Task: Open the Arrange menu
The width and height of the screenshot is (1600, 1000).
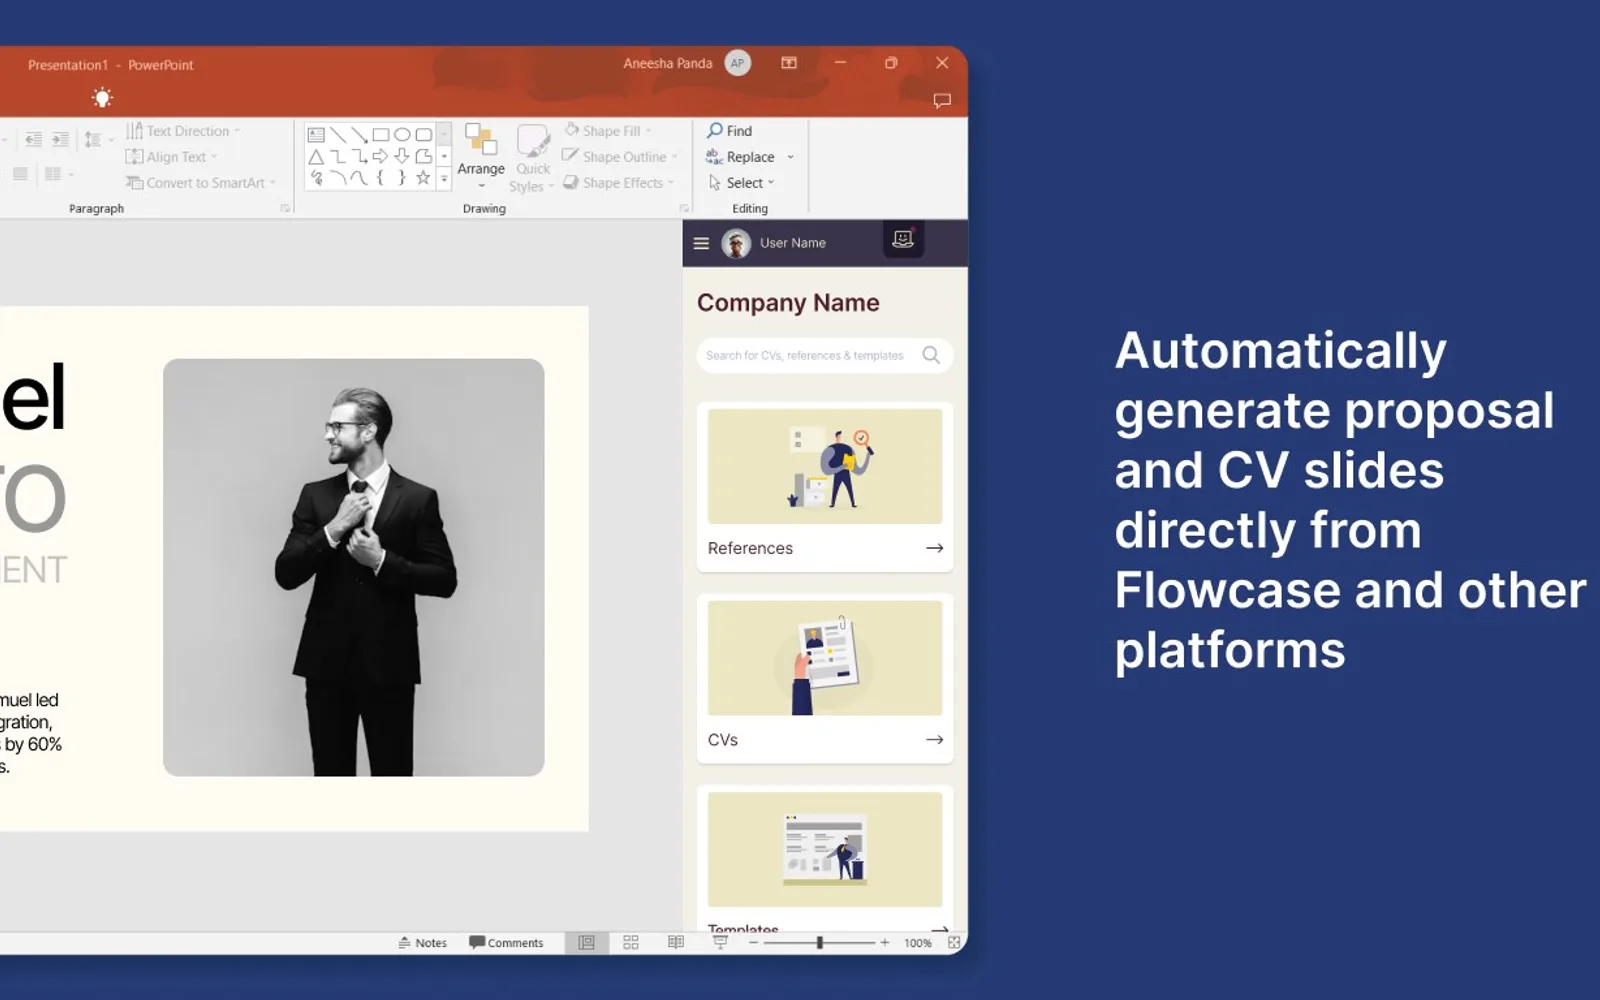Action: [481, 158]
